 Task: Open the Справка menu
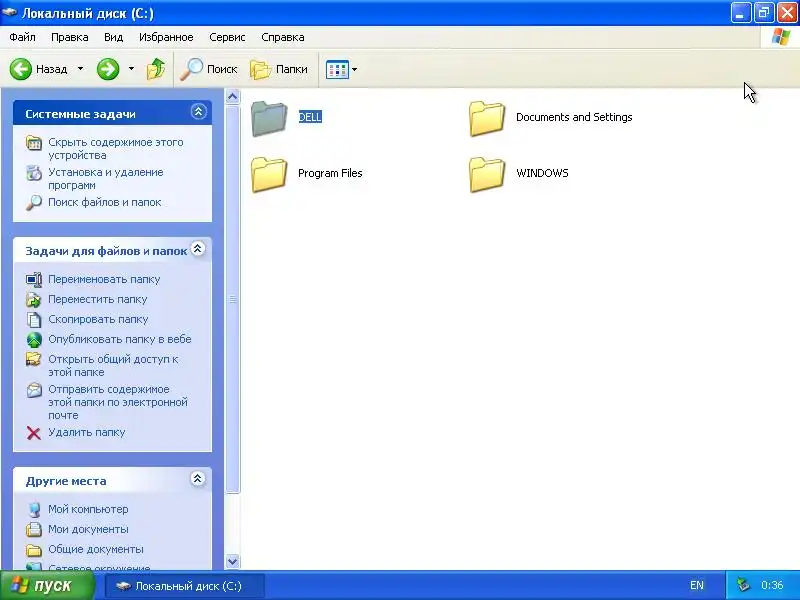[283, 37]
